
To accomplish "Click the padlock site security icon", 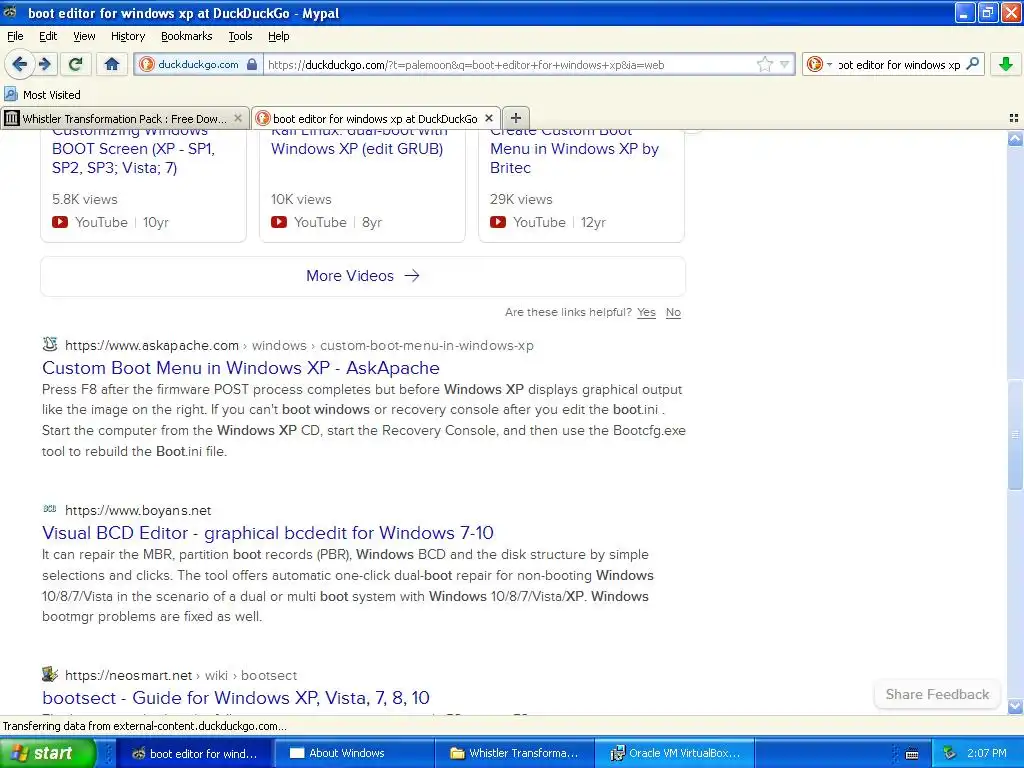I will pyautogui.click(x=252, y=64).
